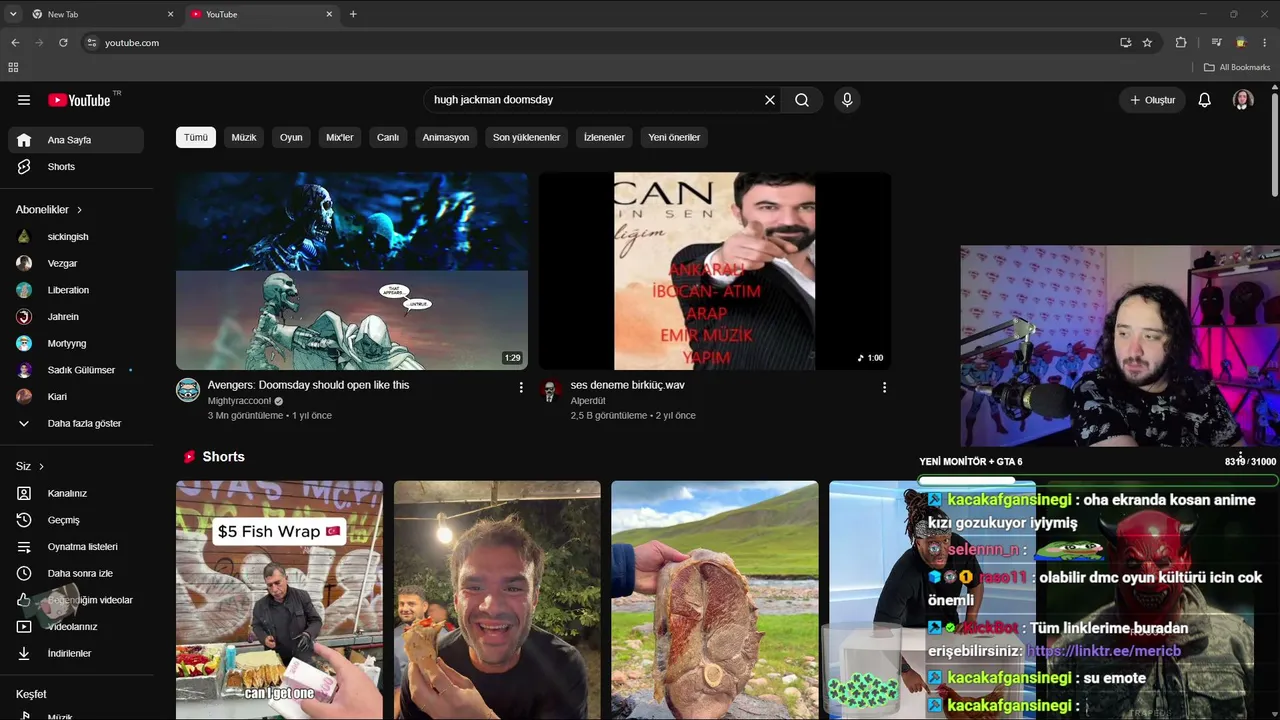Select the Mix'ler filter chip
Screen dimensions: 1280x720
point(340,137)
